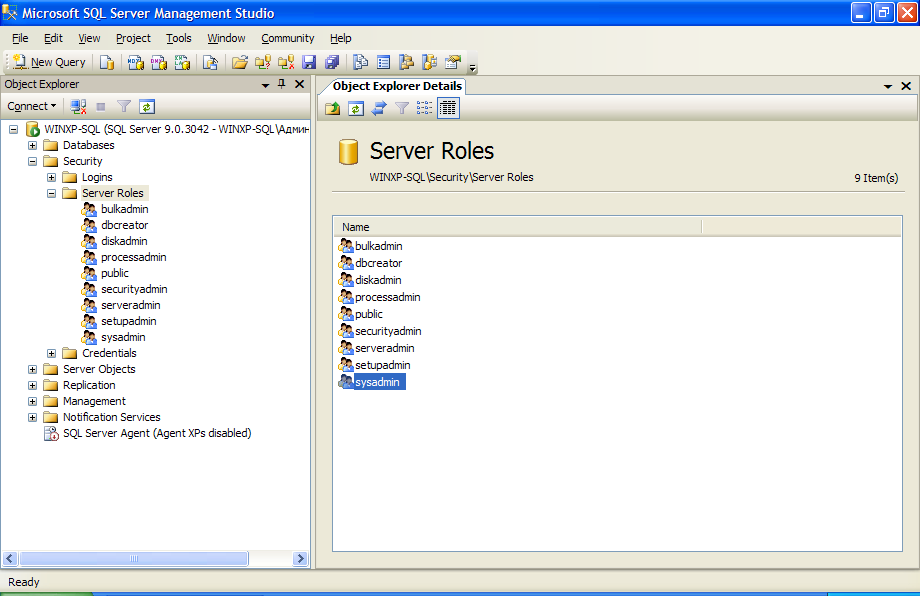Expand the Notification Services folder

pos(32,418)
